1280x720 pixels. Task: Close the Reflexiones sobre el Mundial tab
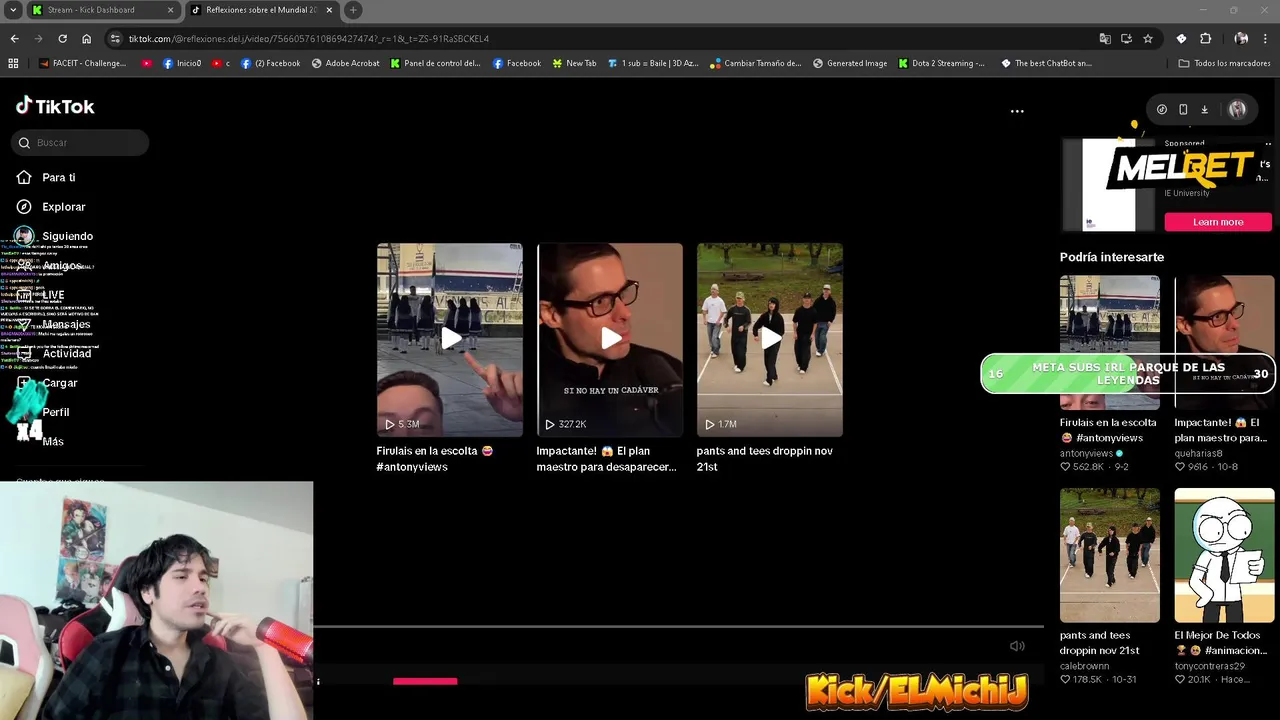329,10
